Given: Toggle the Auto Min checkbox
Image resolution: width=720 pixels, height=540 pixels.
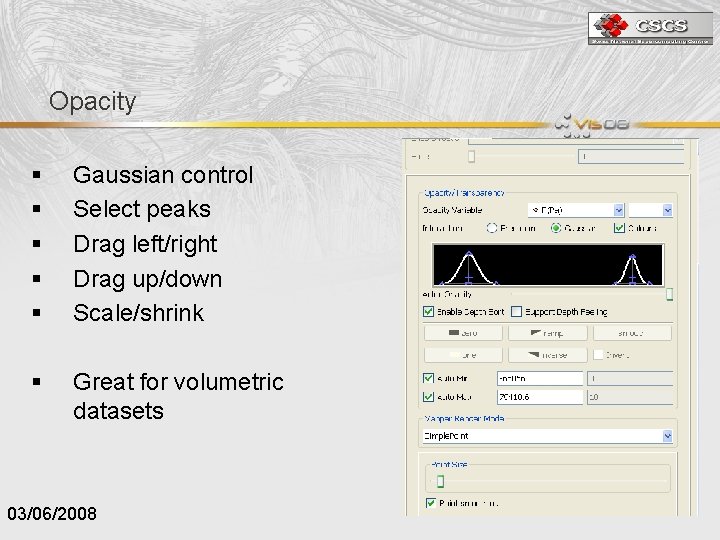Looking at the screenshot, I should (428, 378).
